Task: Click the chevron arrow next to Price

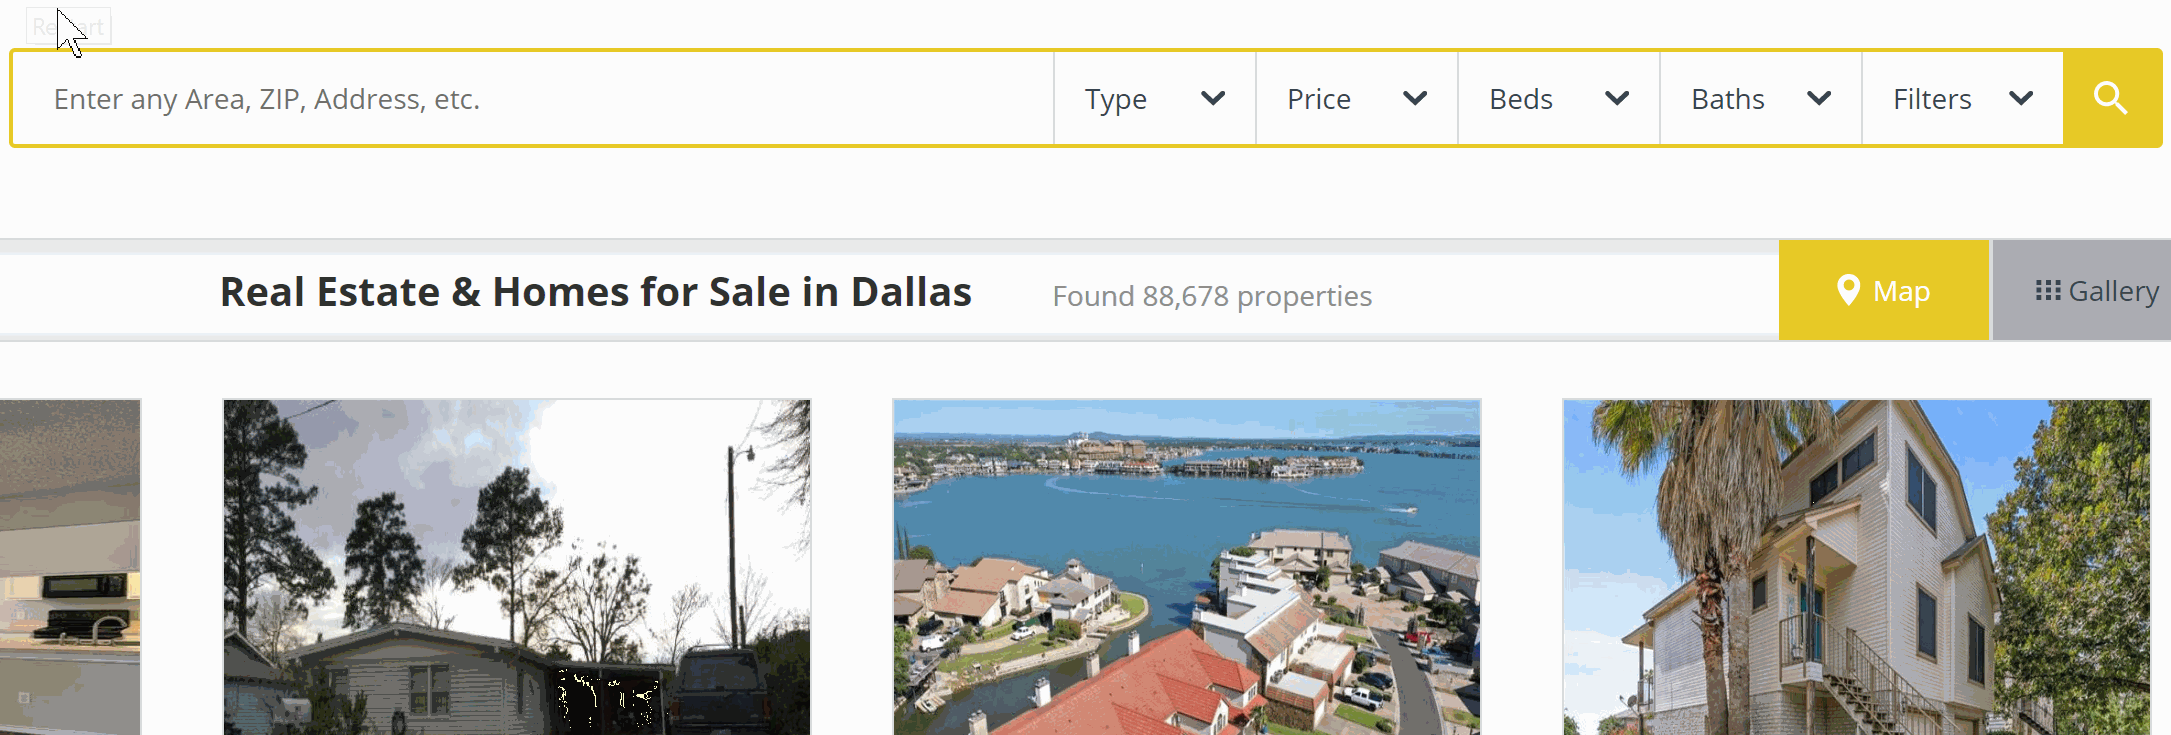Action: pyautogui.click(x=1415, y=98)
